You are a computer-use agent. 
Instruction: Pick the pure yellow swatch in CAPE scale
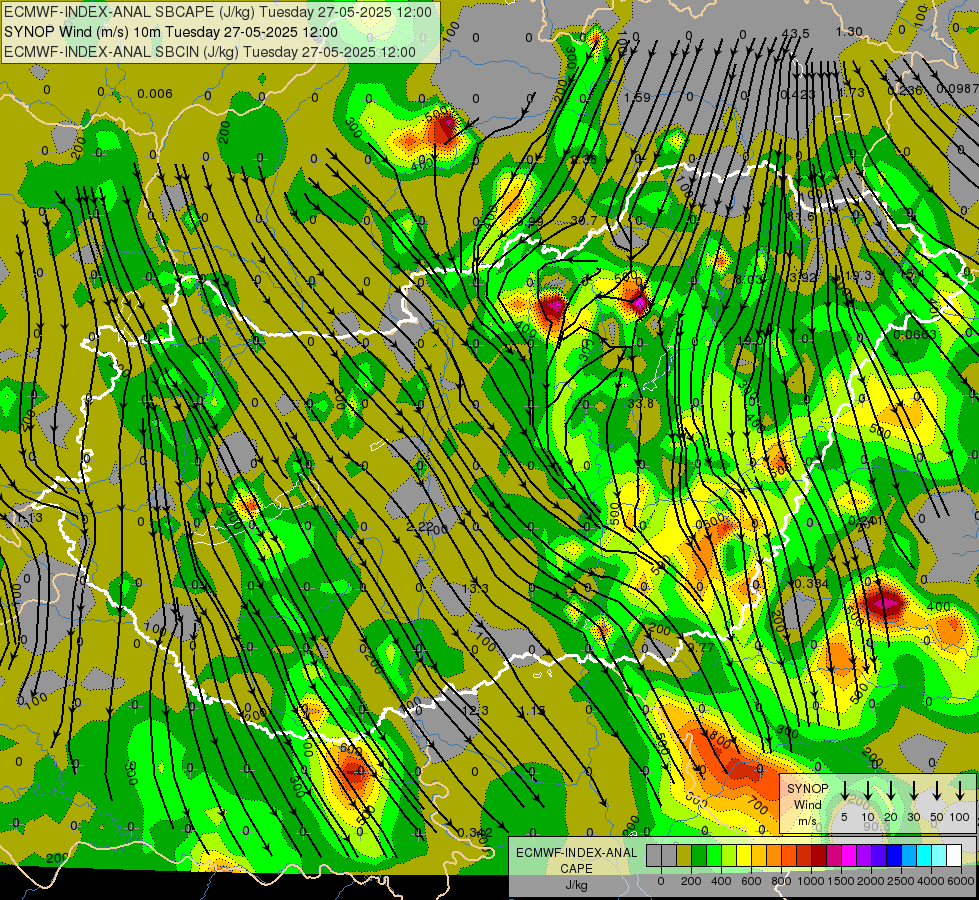[x=744, y=855]
